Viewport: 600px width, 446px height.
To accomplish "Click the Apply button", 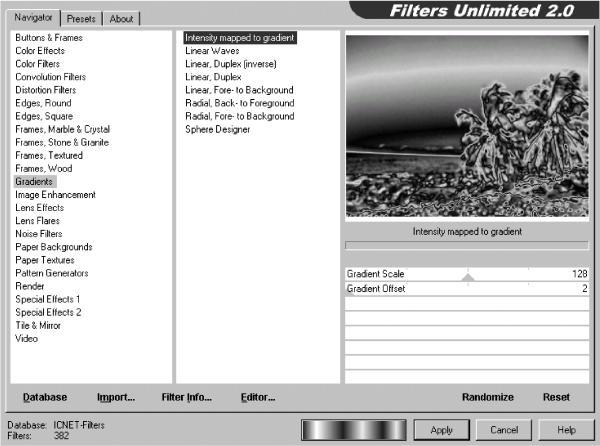I will point(442,430).
